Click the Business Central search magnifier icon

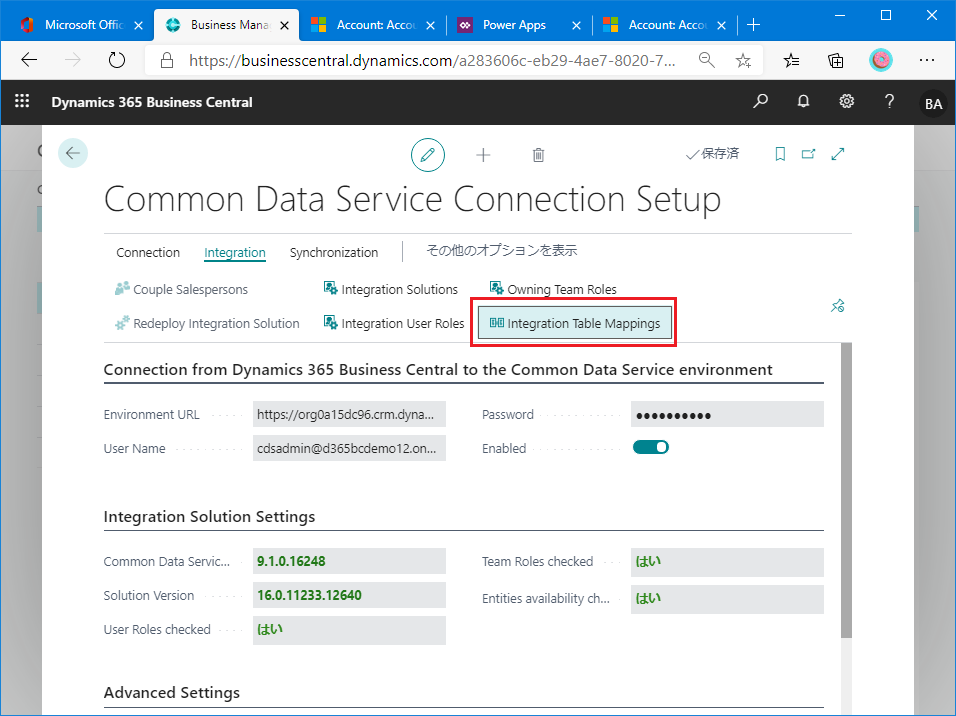pos(760,101)
